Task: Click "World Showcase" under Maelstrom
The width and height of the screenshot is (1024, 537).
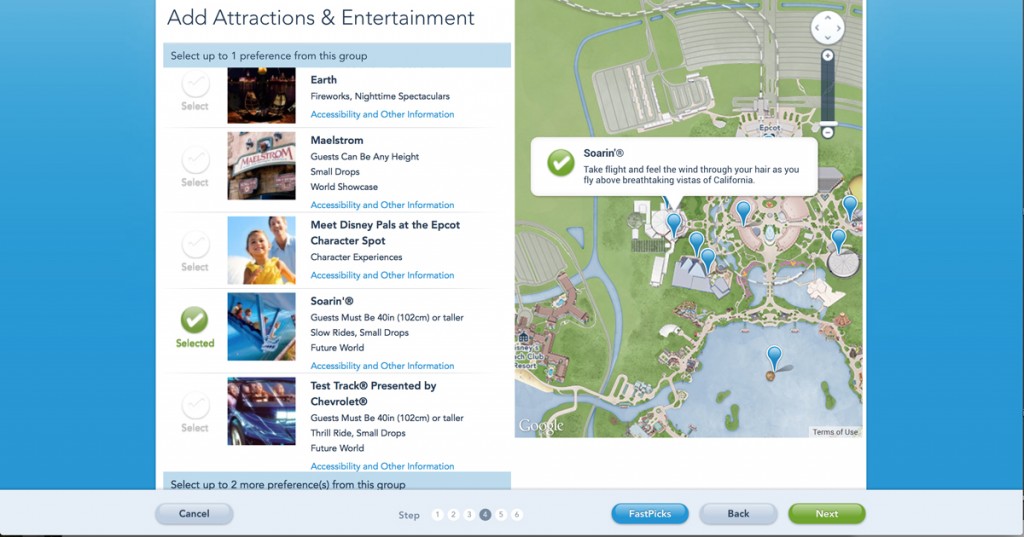Action: click(x=344, y=187)
